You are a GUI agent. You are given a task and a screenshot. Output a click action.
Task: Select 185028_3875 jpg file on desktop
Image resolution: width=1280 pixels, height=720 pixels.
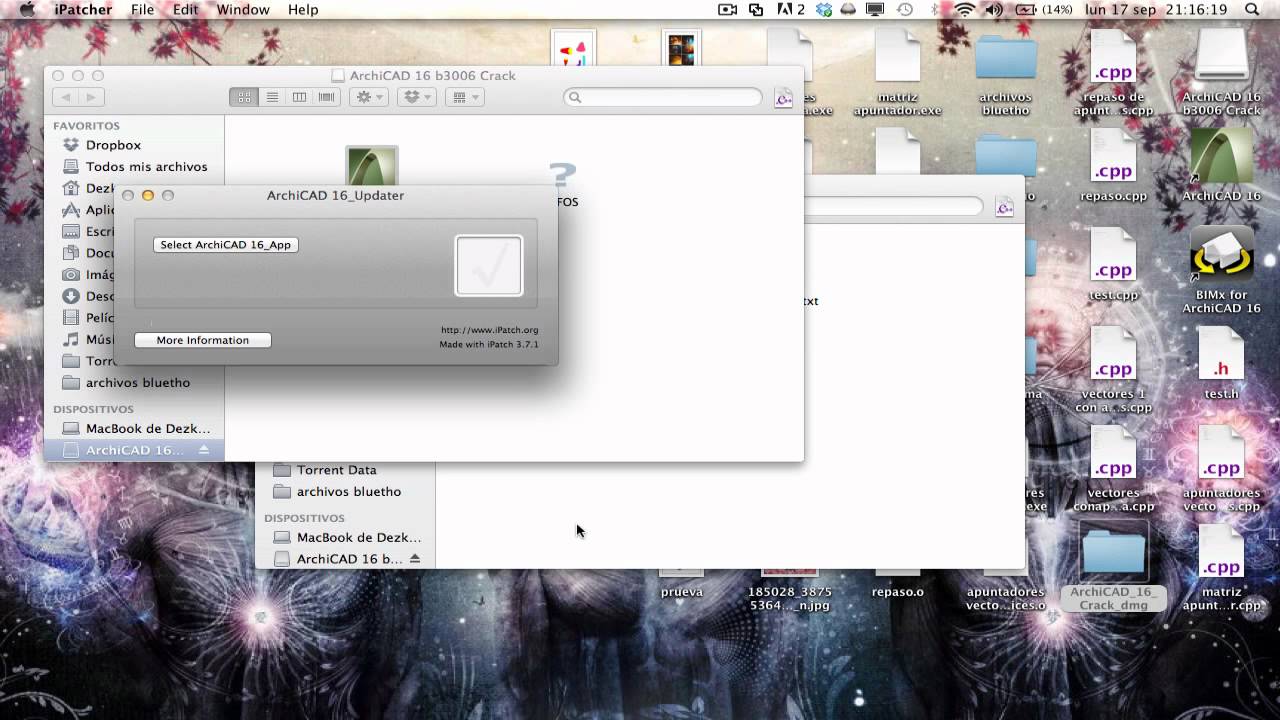[x=790, y=591]
